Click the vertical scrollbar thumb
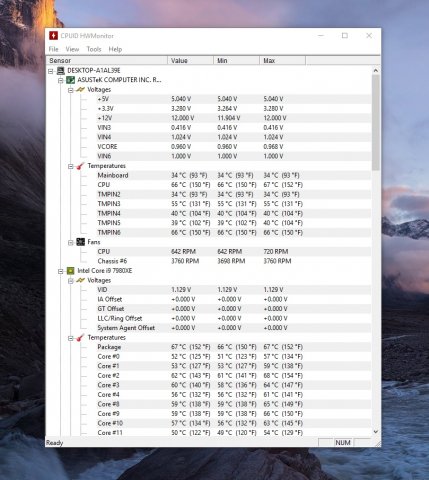 tap(376, 122)
